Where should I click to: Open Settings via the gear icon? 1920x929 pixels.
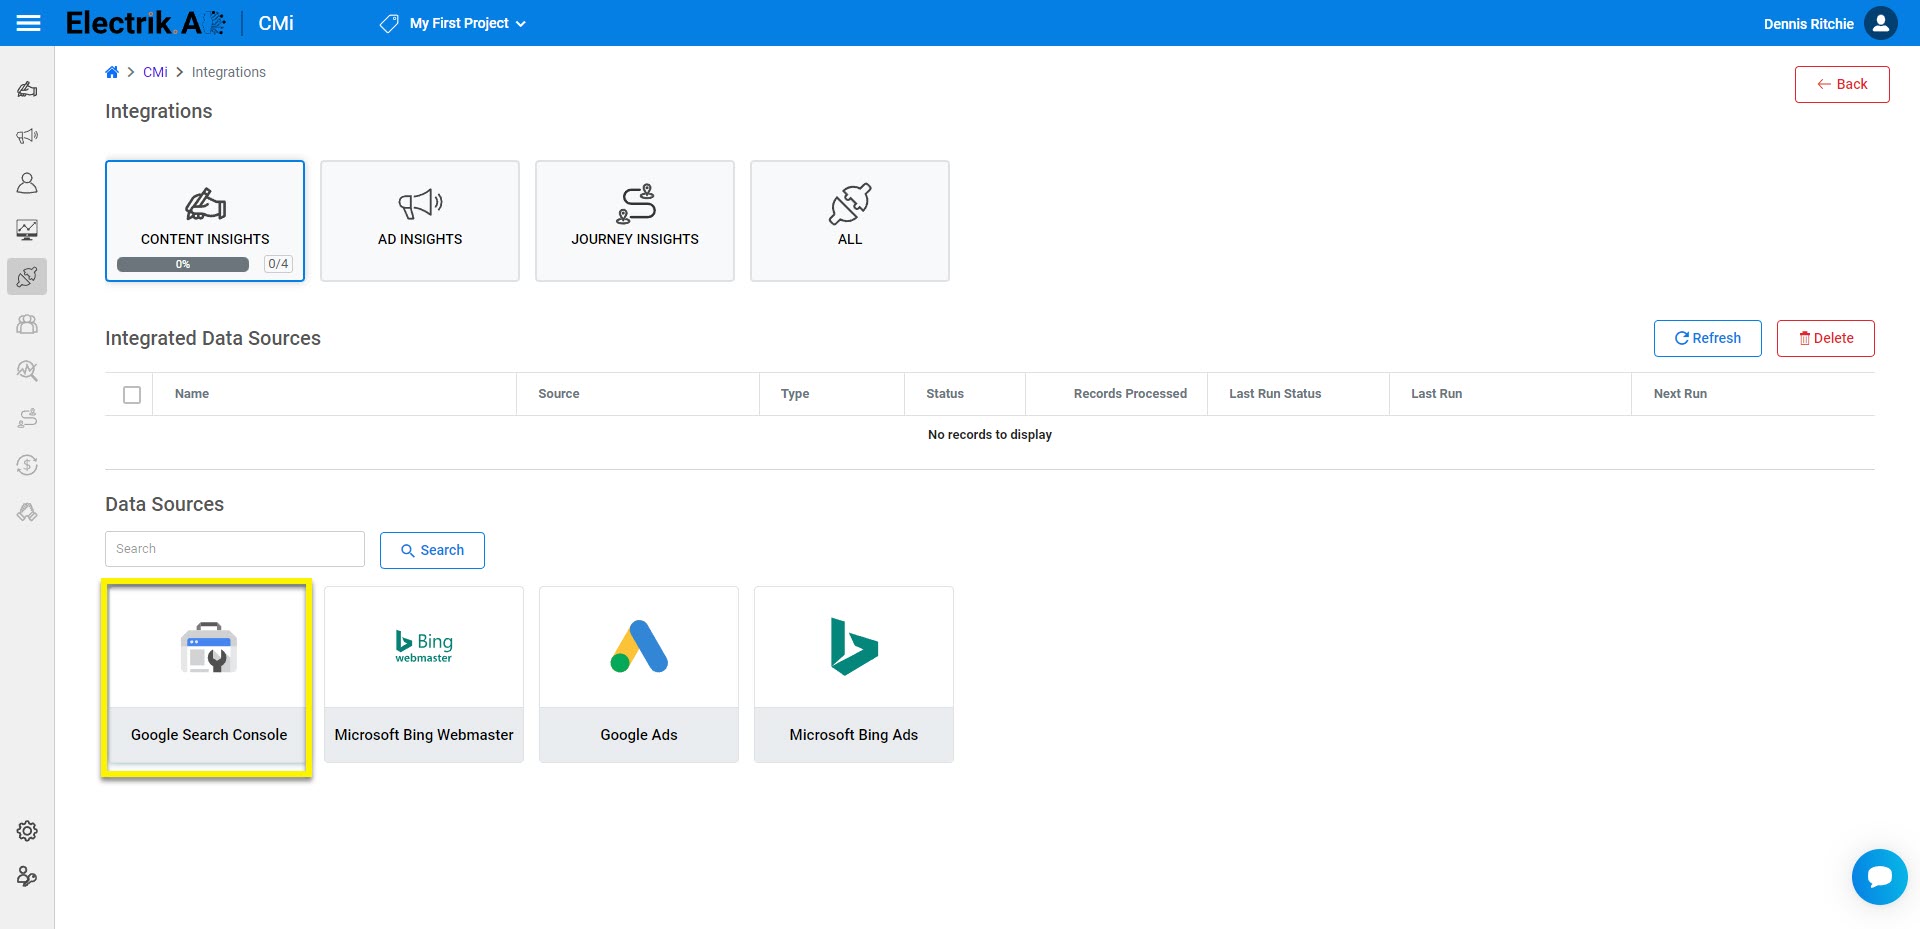click(27, 830)
